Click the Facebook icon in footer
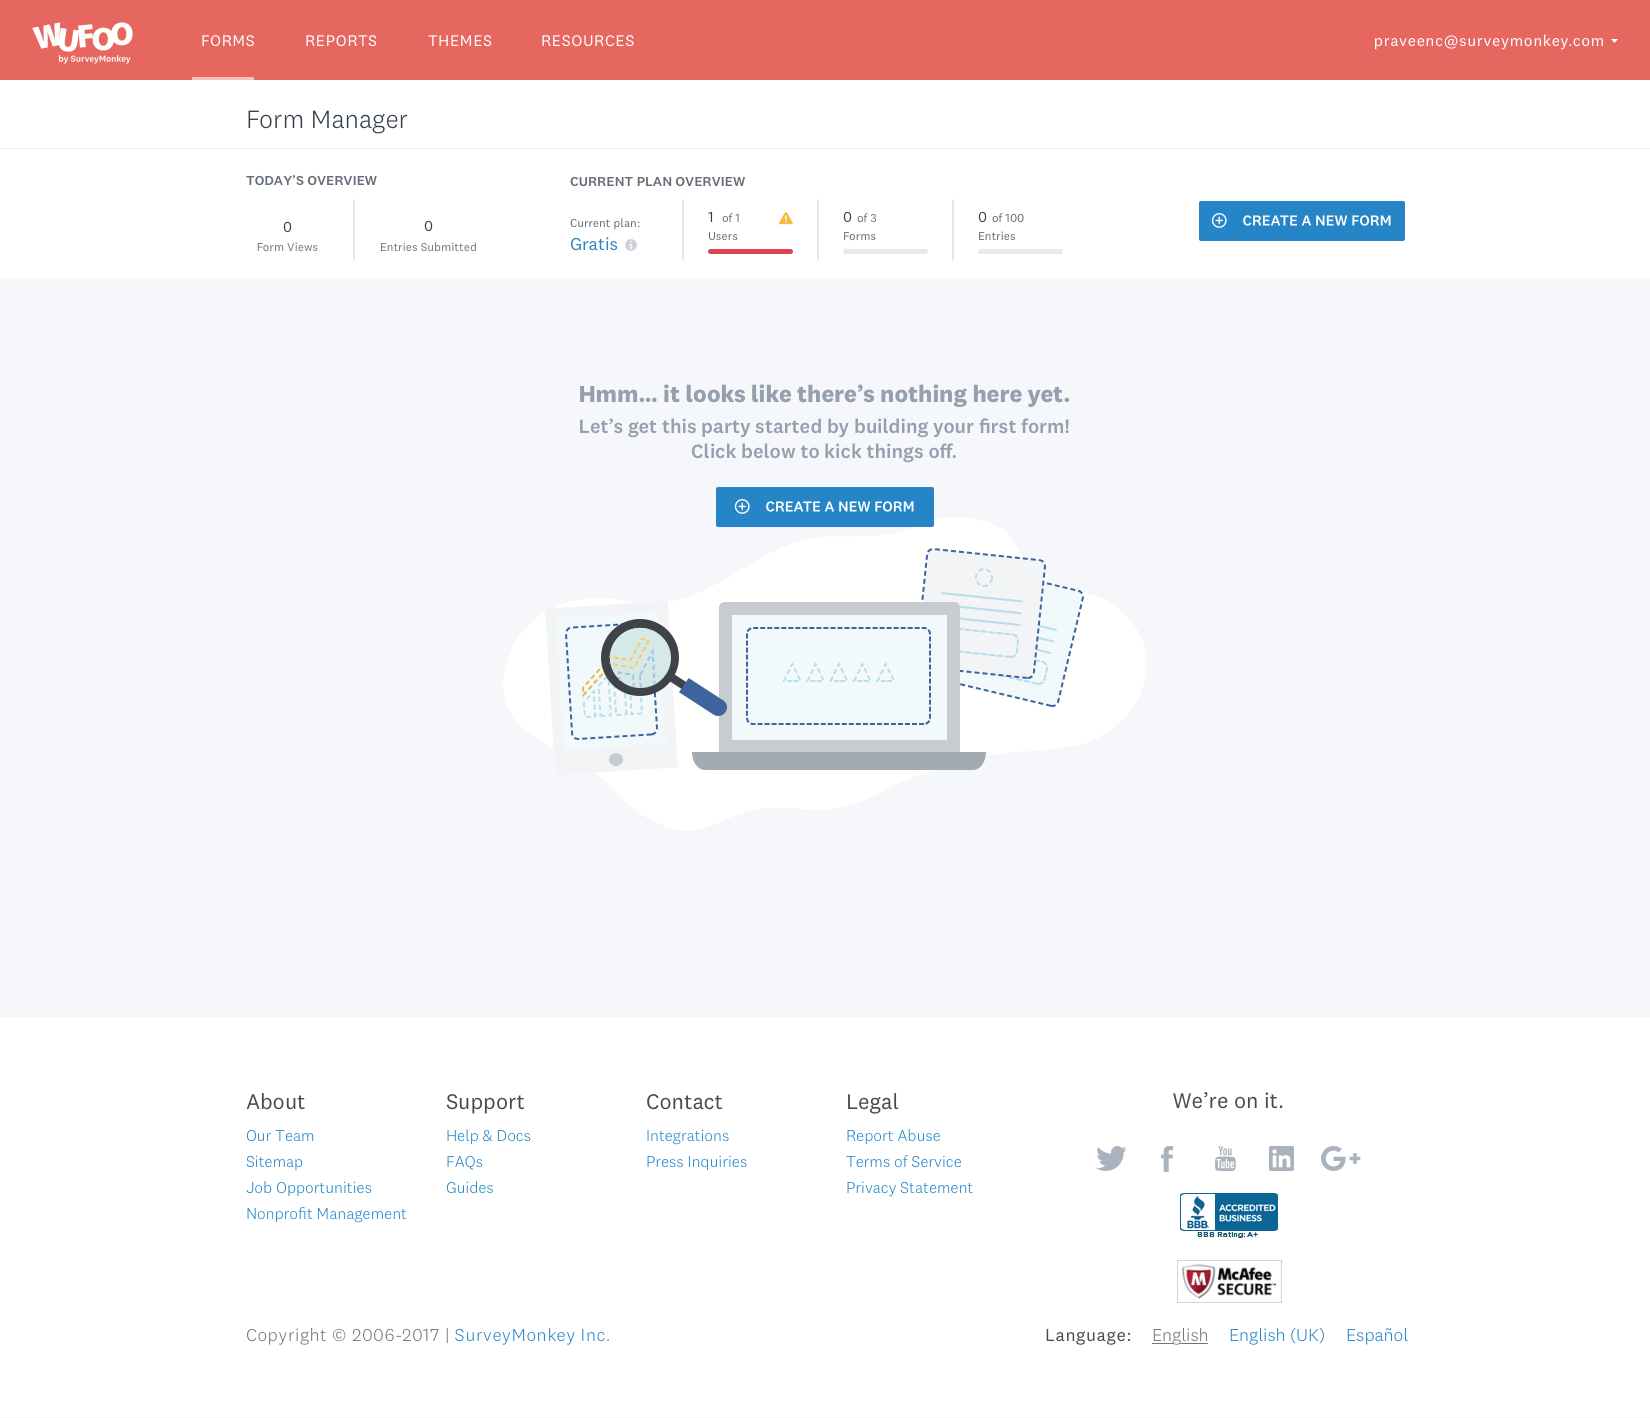 coord(1167,1158)
